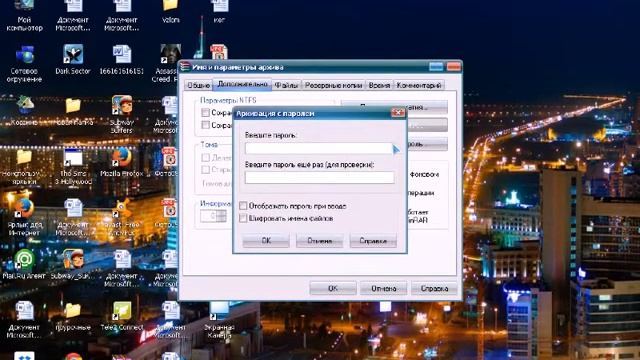Focus the Введите пароль input field
Screen dimensions: 640x360
coord(319,148)
